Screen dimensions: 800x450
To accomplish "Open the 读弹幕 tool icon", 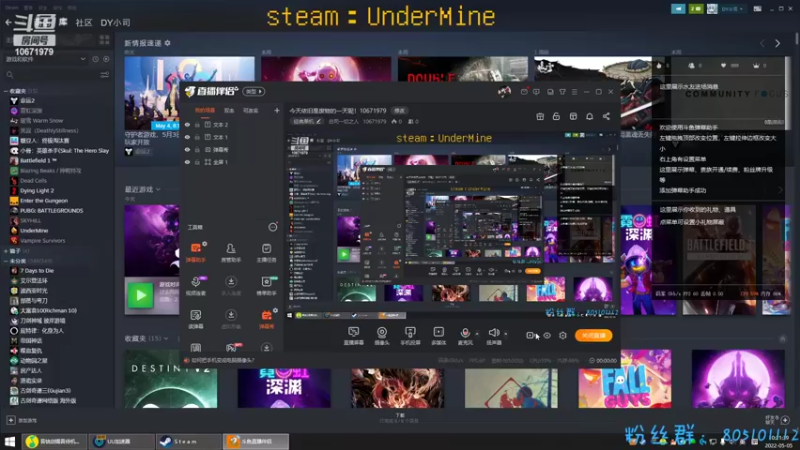I will [196, 319].
